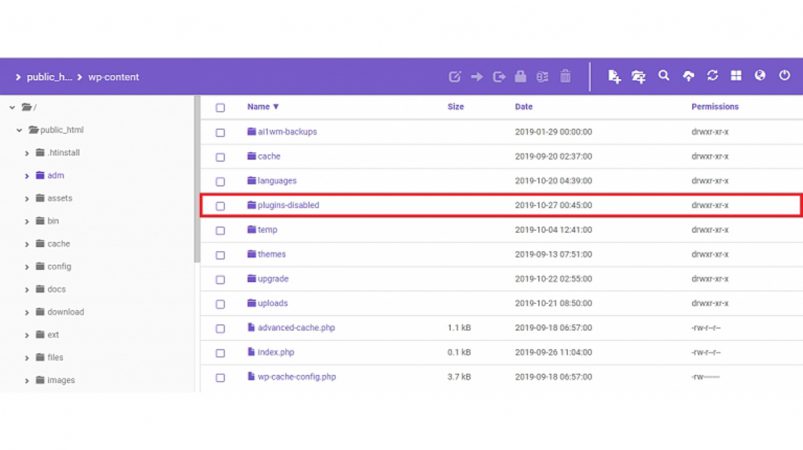Viewport: 803px width, 450px height.
Task: Collapse the root folder tree node
Action: click(12, 108)
